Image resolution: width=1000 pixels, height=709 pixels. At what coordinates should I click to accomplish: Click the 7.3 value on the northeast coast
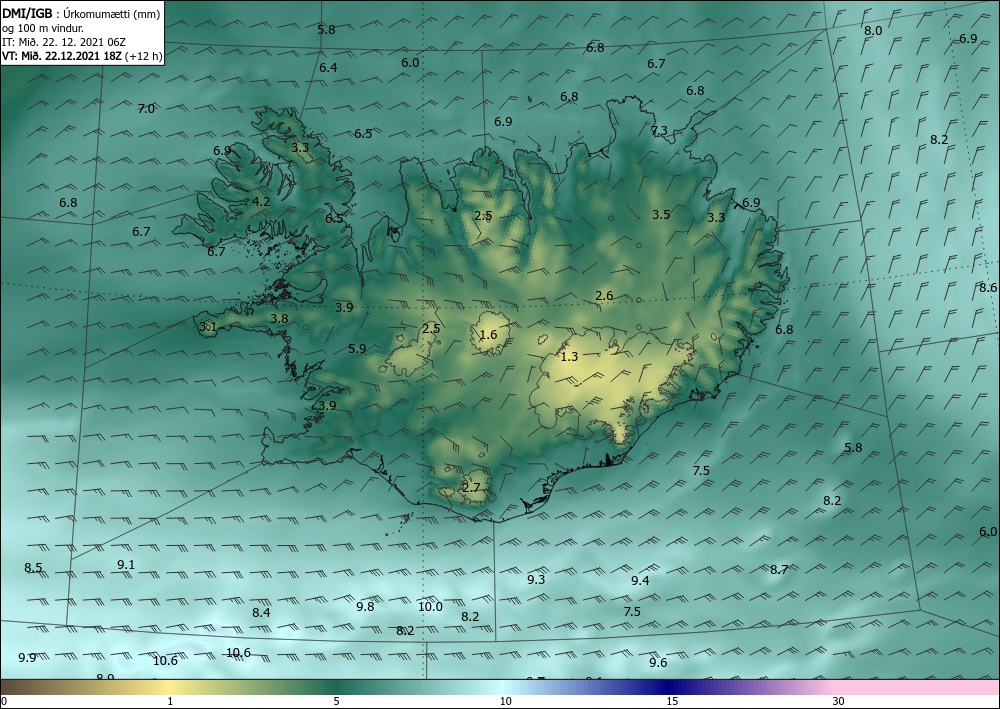tap(659, 131)
